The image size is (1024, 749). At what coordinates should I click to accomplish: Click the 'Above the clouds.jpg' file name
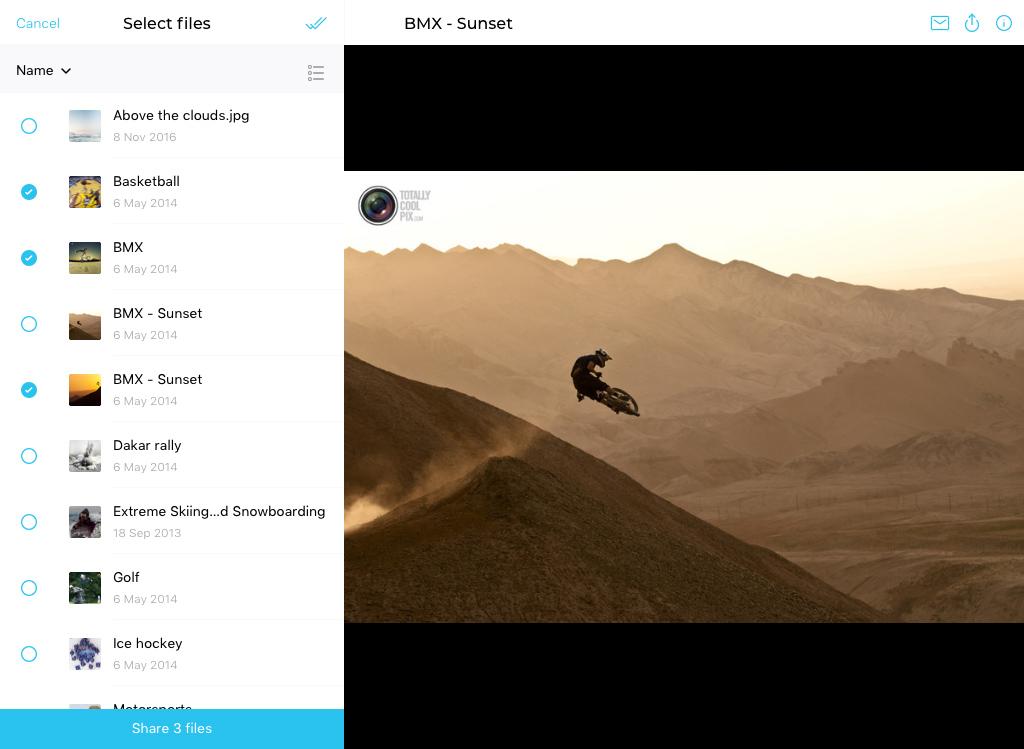pos(181,116)
